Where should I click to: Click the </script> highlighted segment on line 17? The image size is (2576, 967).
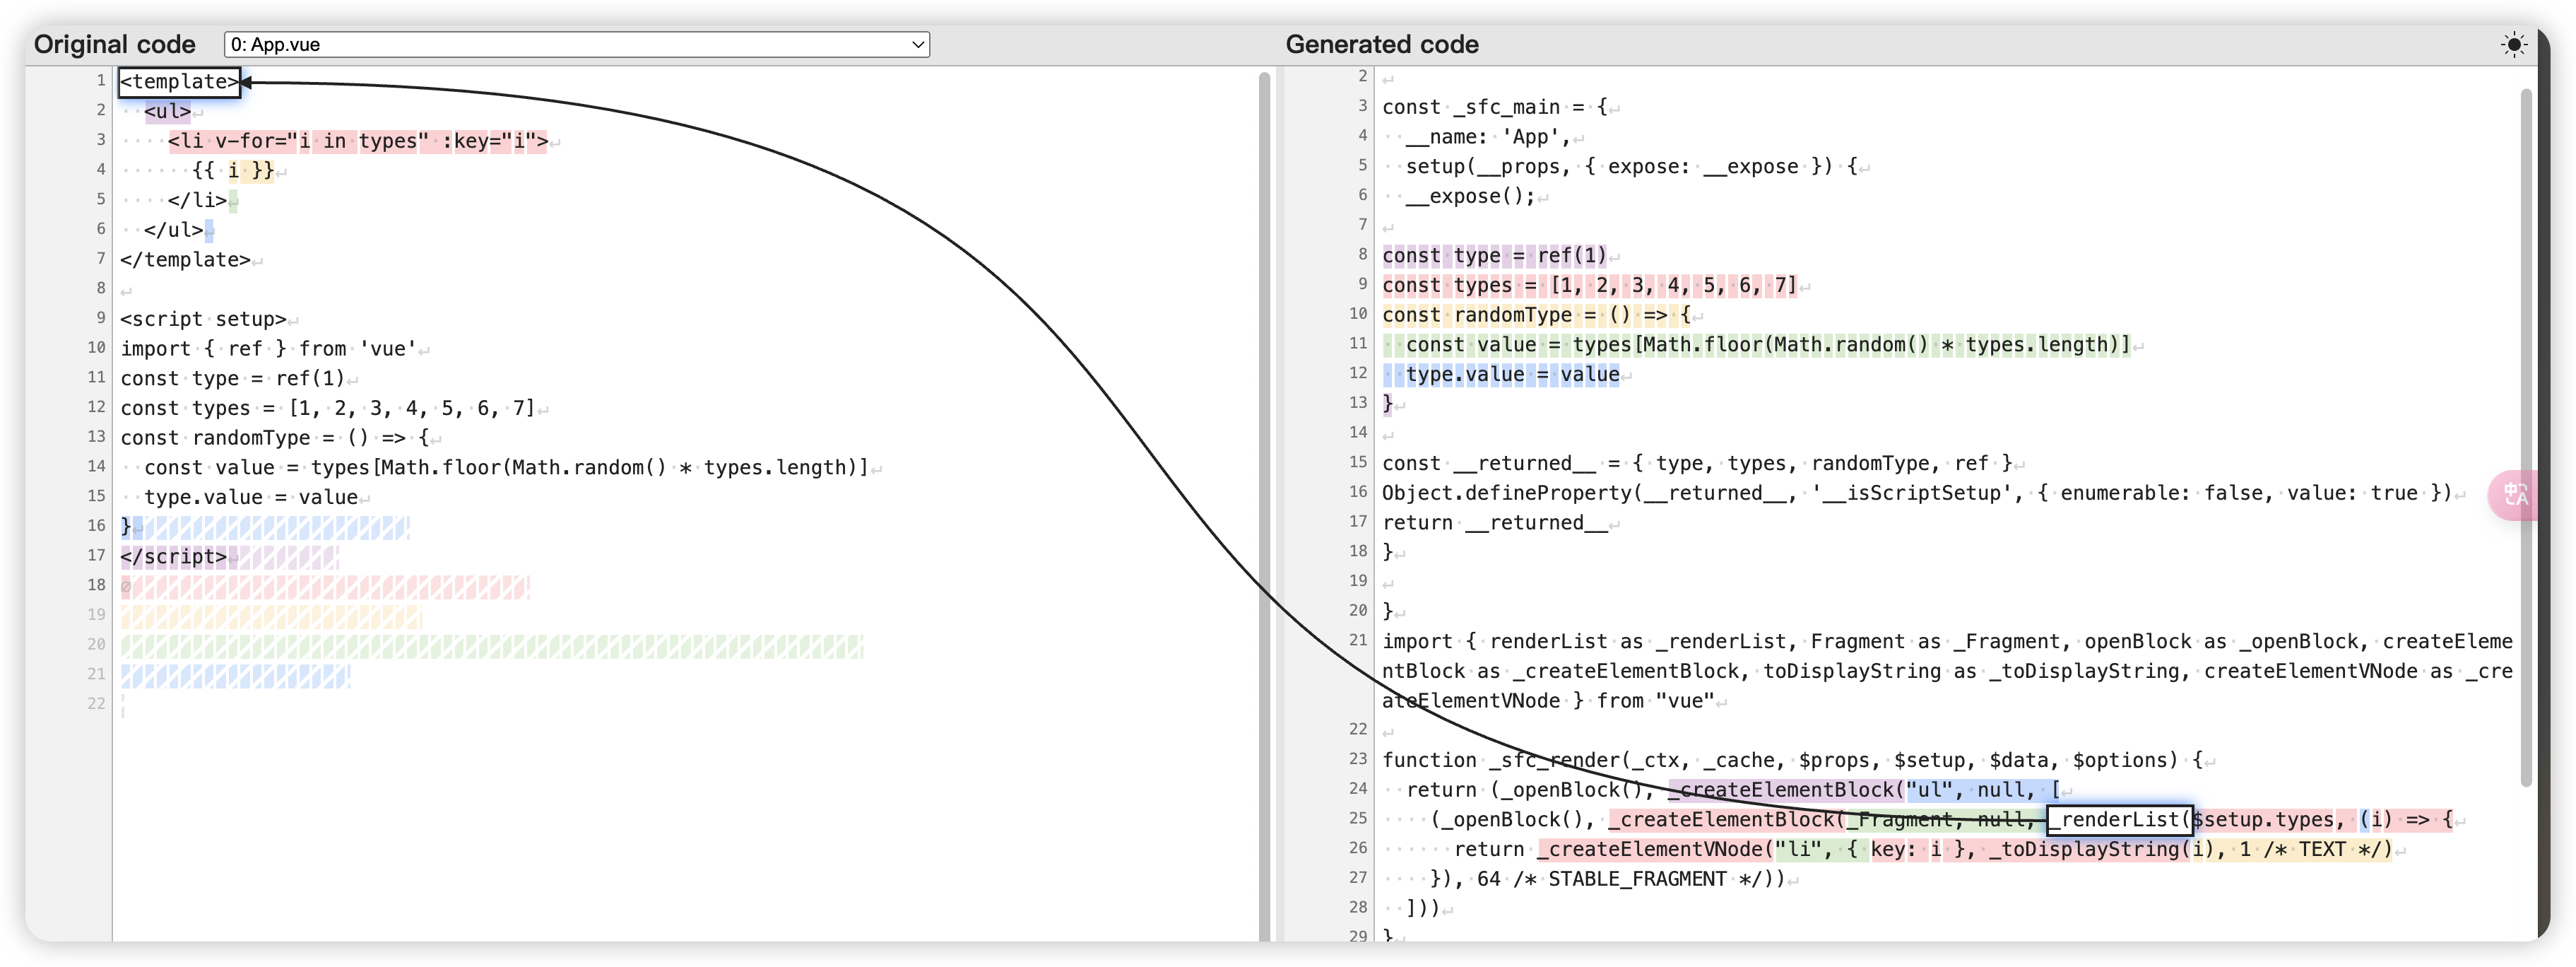[x=173, y=557]
